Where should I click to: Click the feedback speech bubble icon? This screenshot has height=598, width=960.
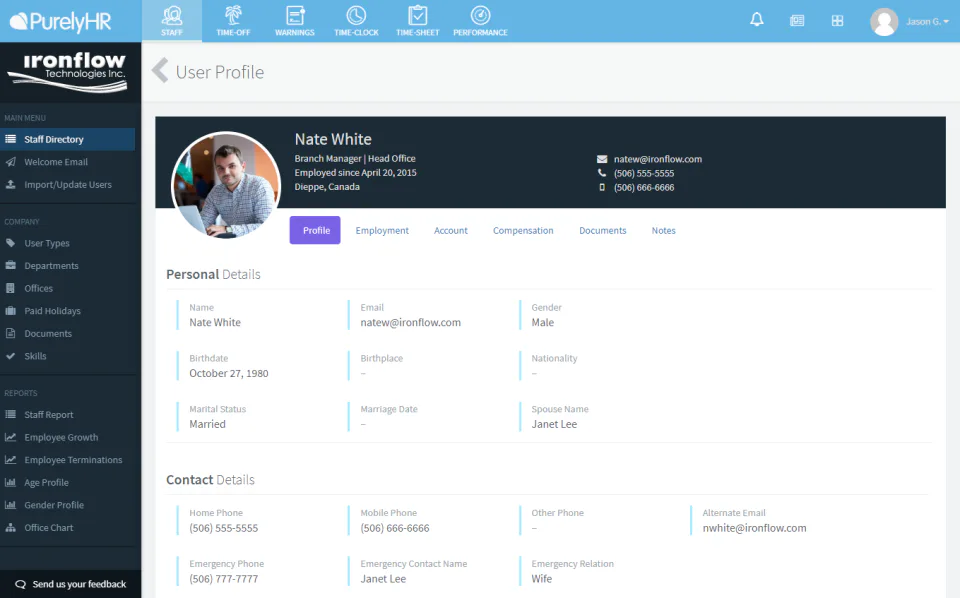click(20, 585)
